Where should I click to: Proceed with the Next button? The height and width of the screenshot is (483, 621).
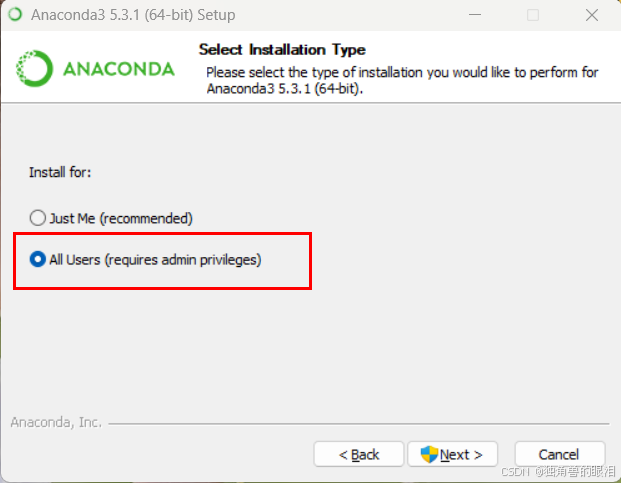(452, 454)
